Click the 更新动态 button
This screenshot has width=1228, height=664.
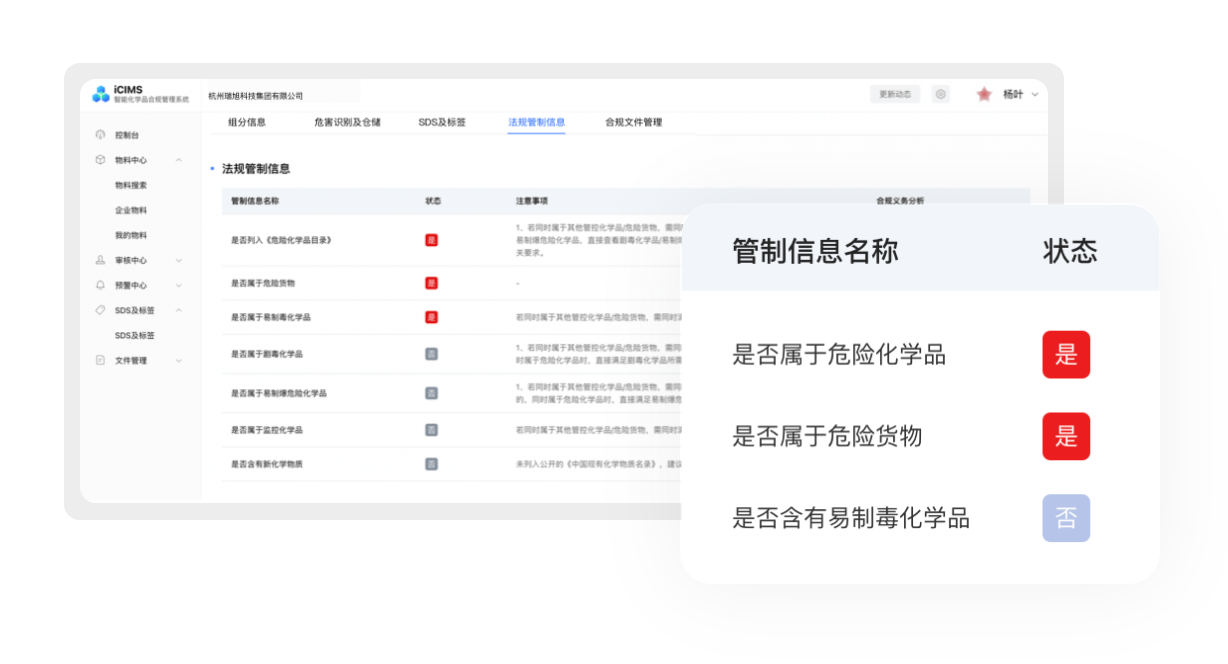[895, 94]
